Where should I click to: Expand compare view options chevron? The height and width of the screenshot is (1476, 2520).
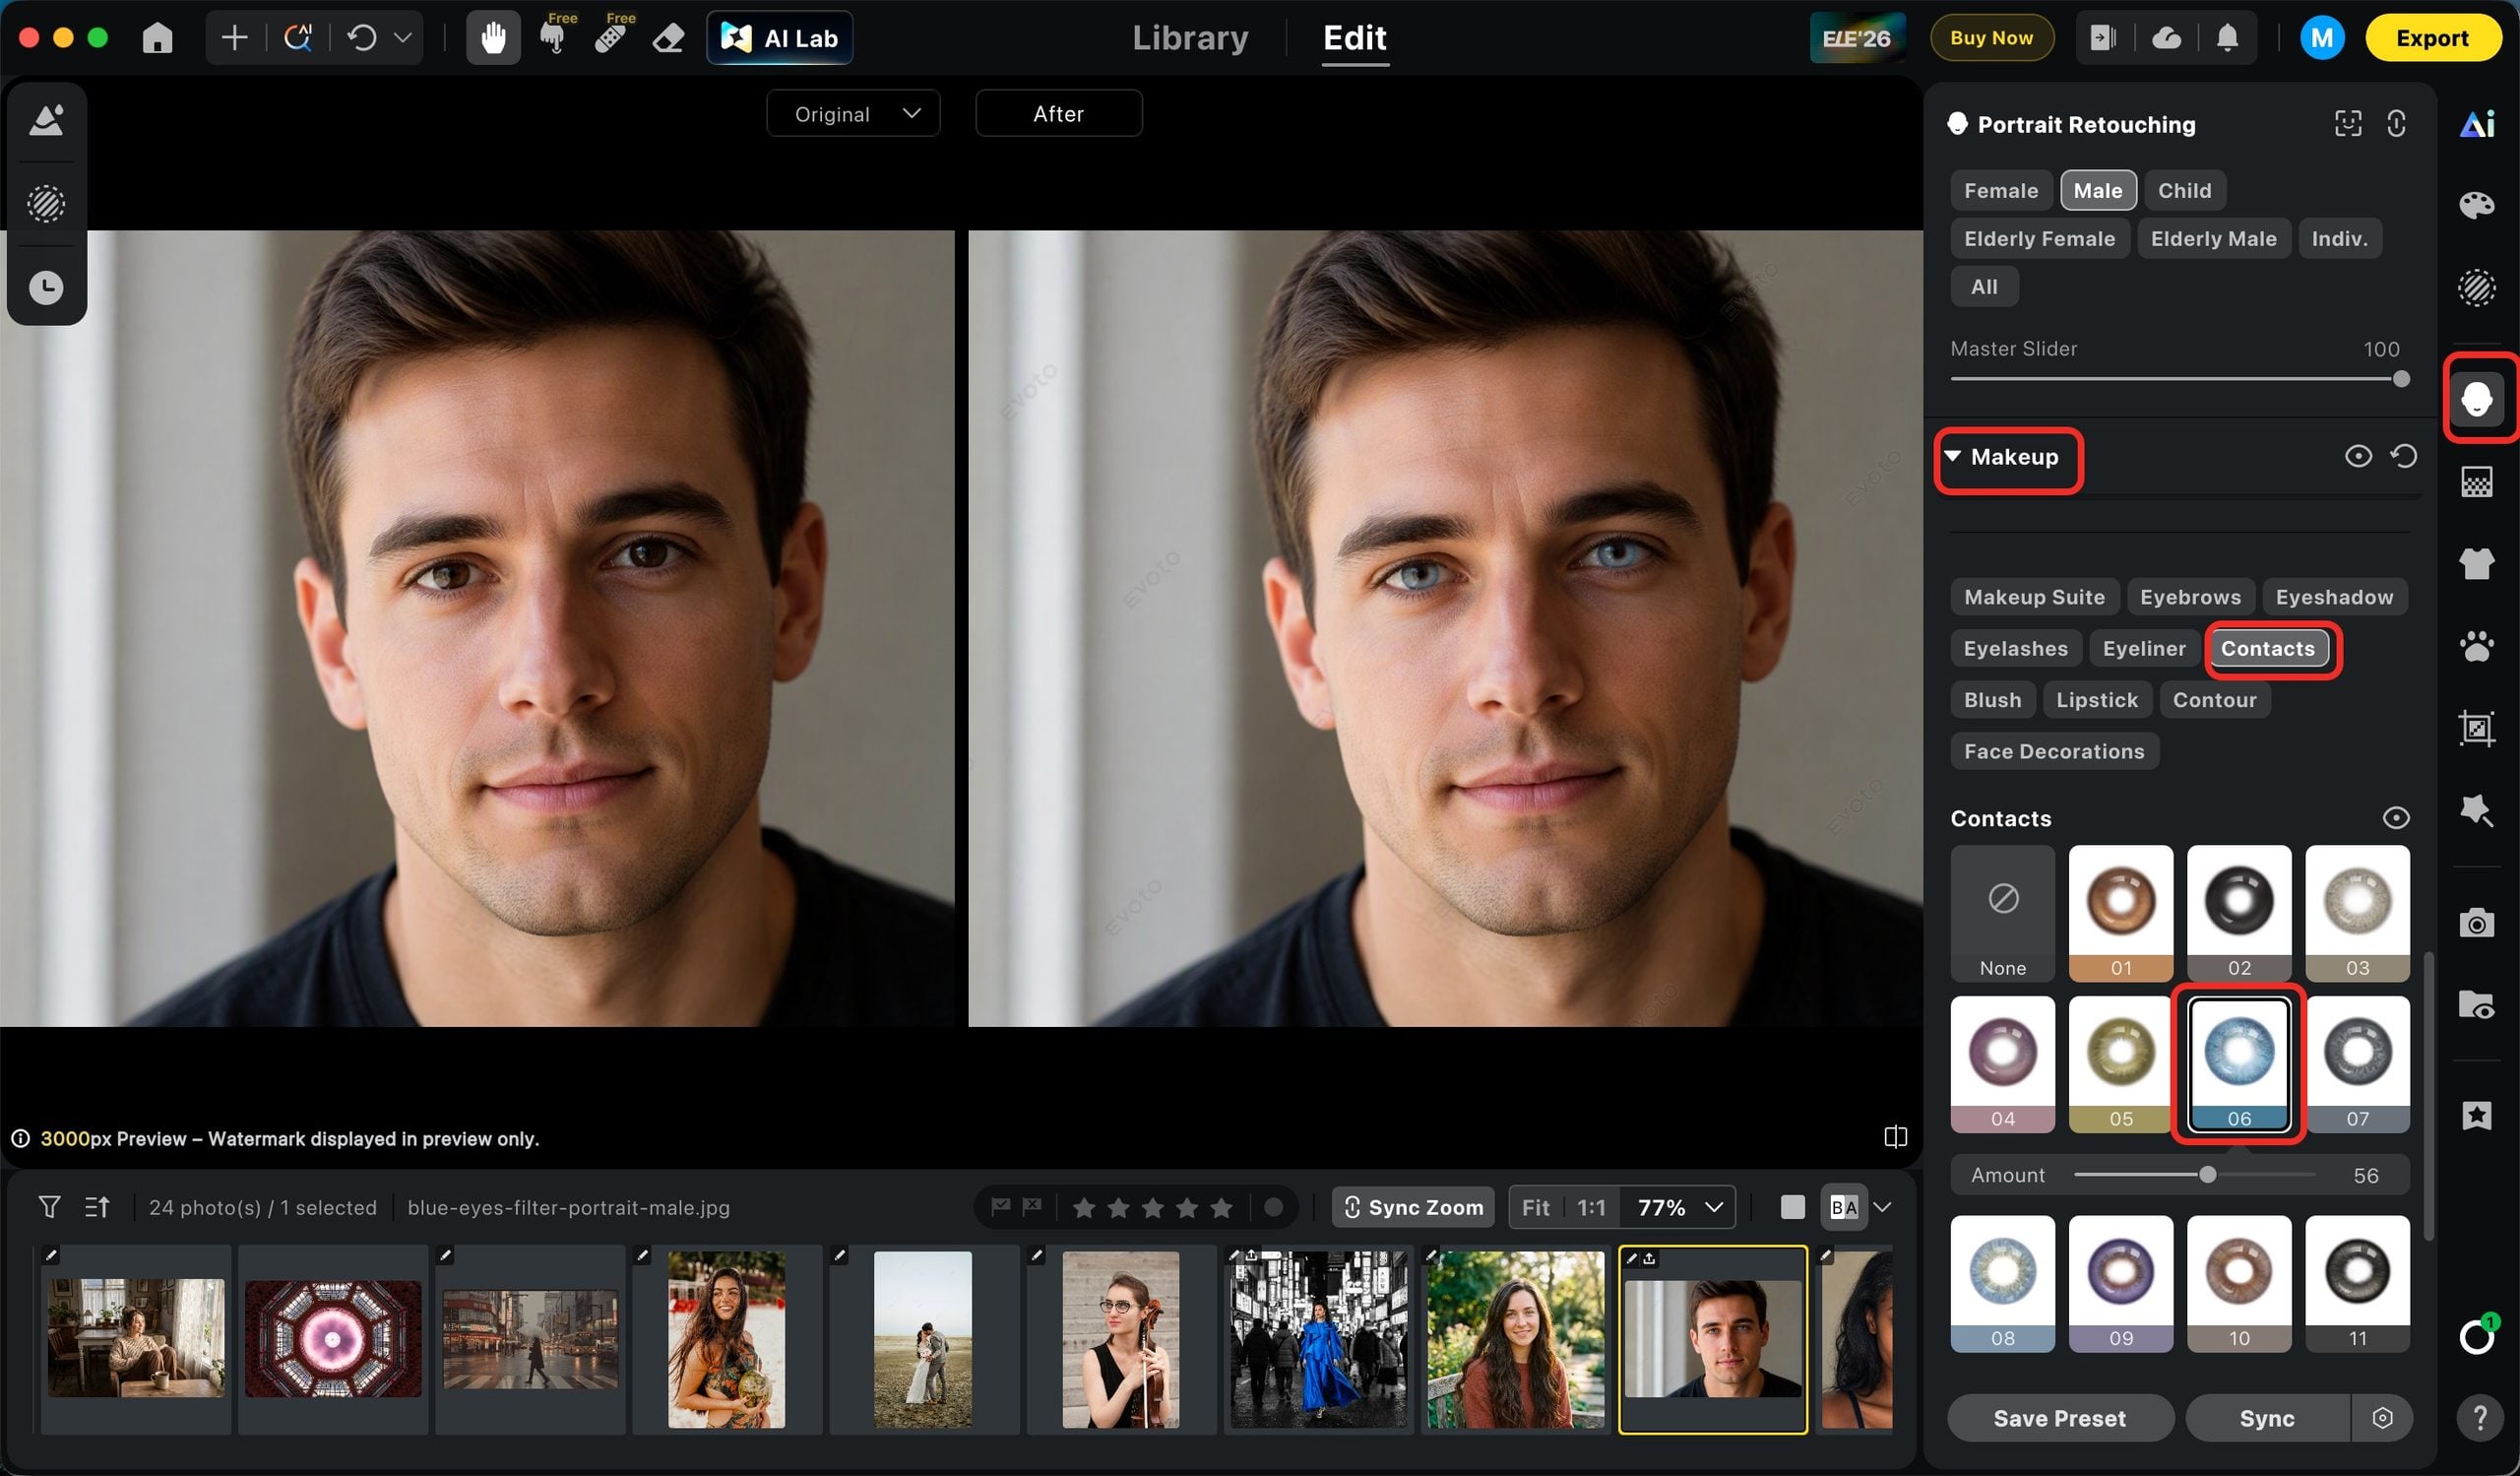click(1883, 1207)
